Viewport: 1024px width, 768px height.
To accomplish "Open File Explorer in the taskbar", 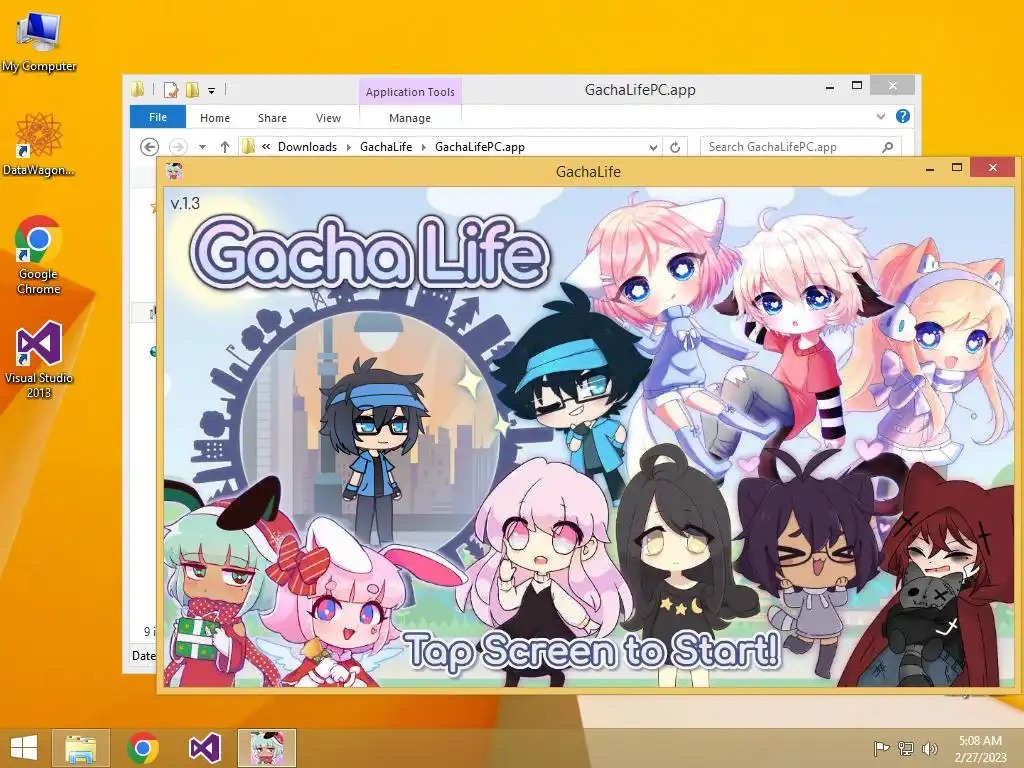I will [x=81, y=748].
